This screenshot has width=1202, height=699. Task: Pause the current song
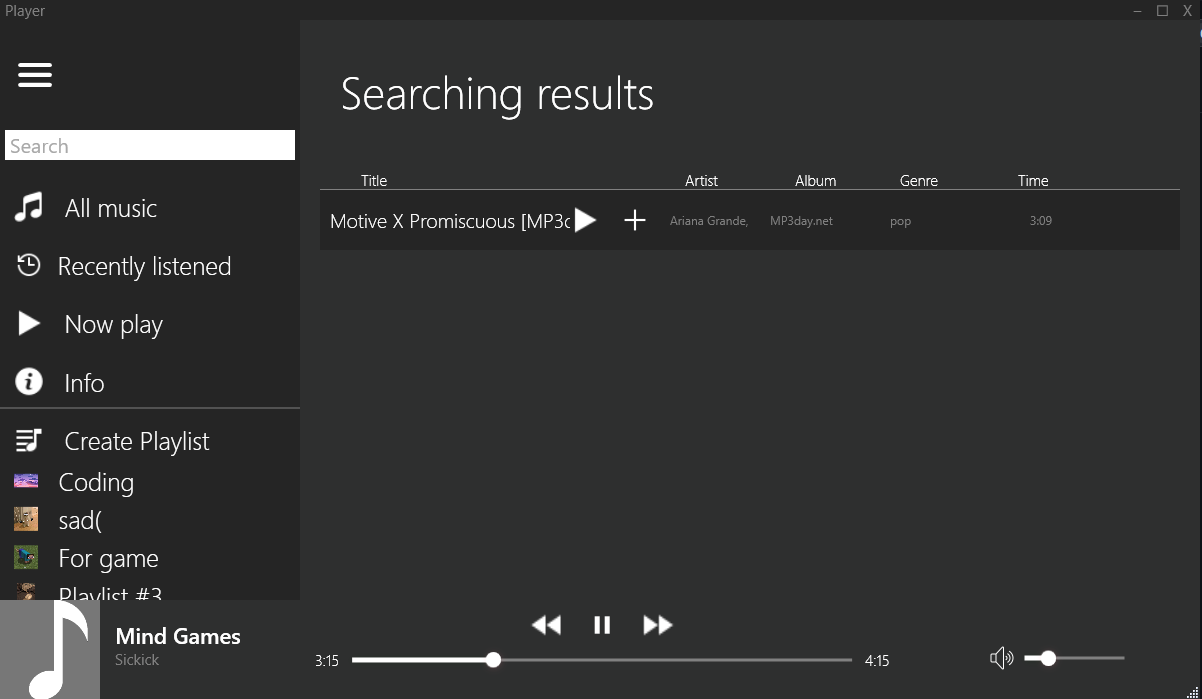coord(602,625)
